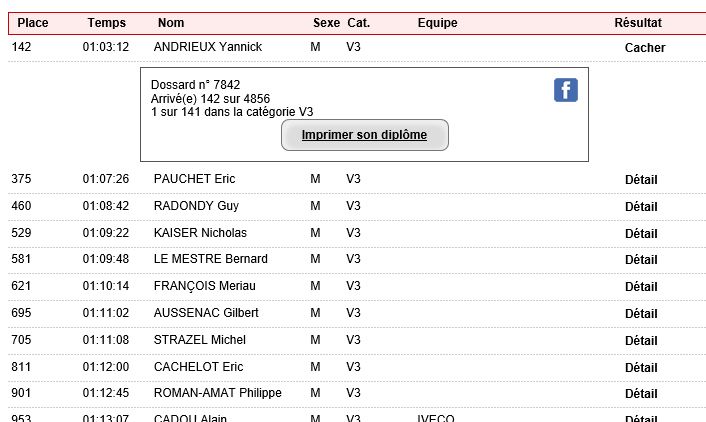This screenshot has height=422, width=706.
Task: Click the Nom column header
Action: tap(171, 23)
